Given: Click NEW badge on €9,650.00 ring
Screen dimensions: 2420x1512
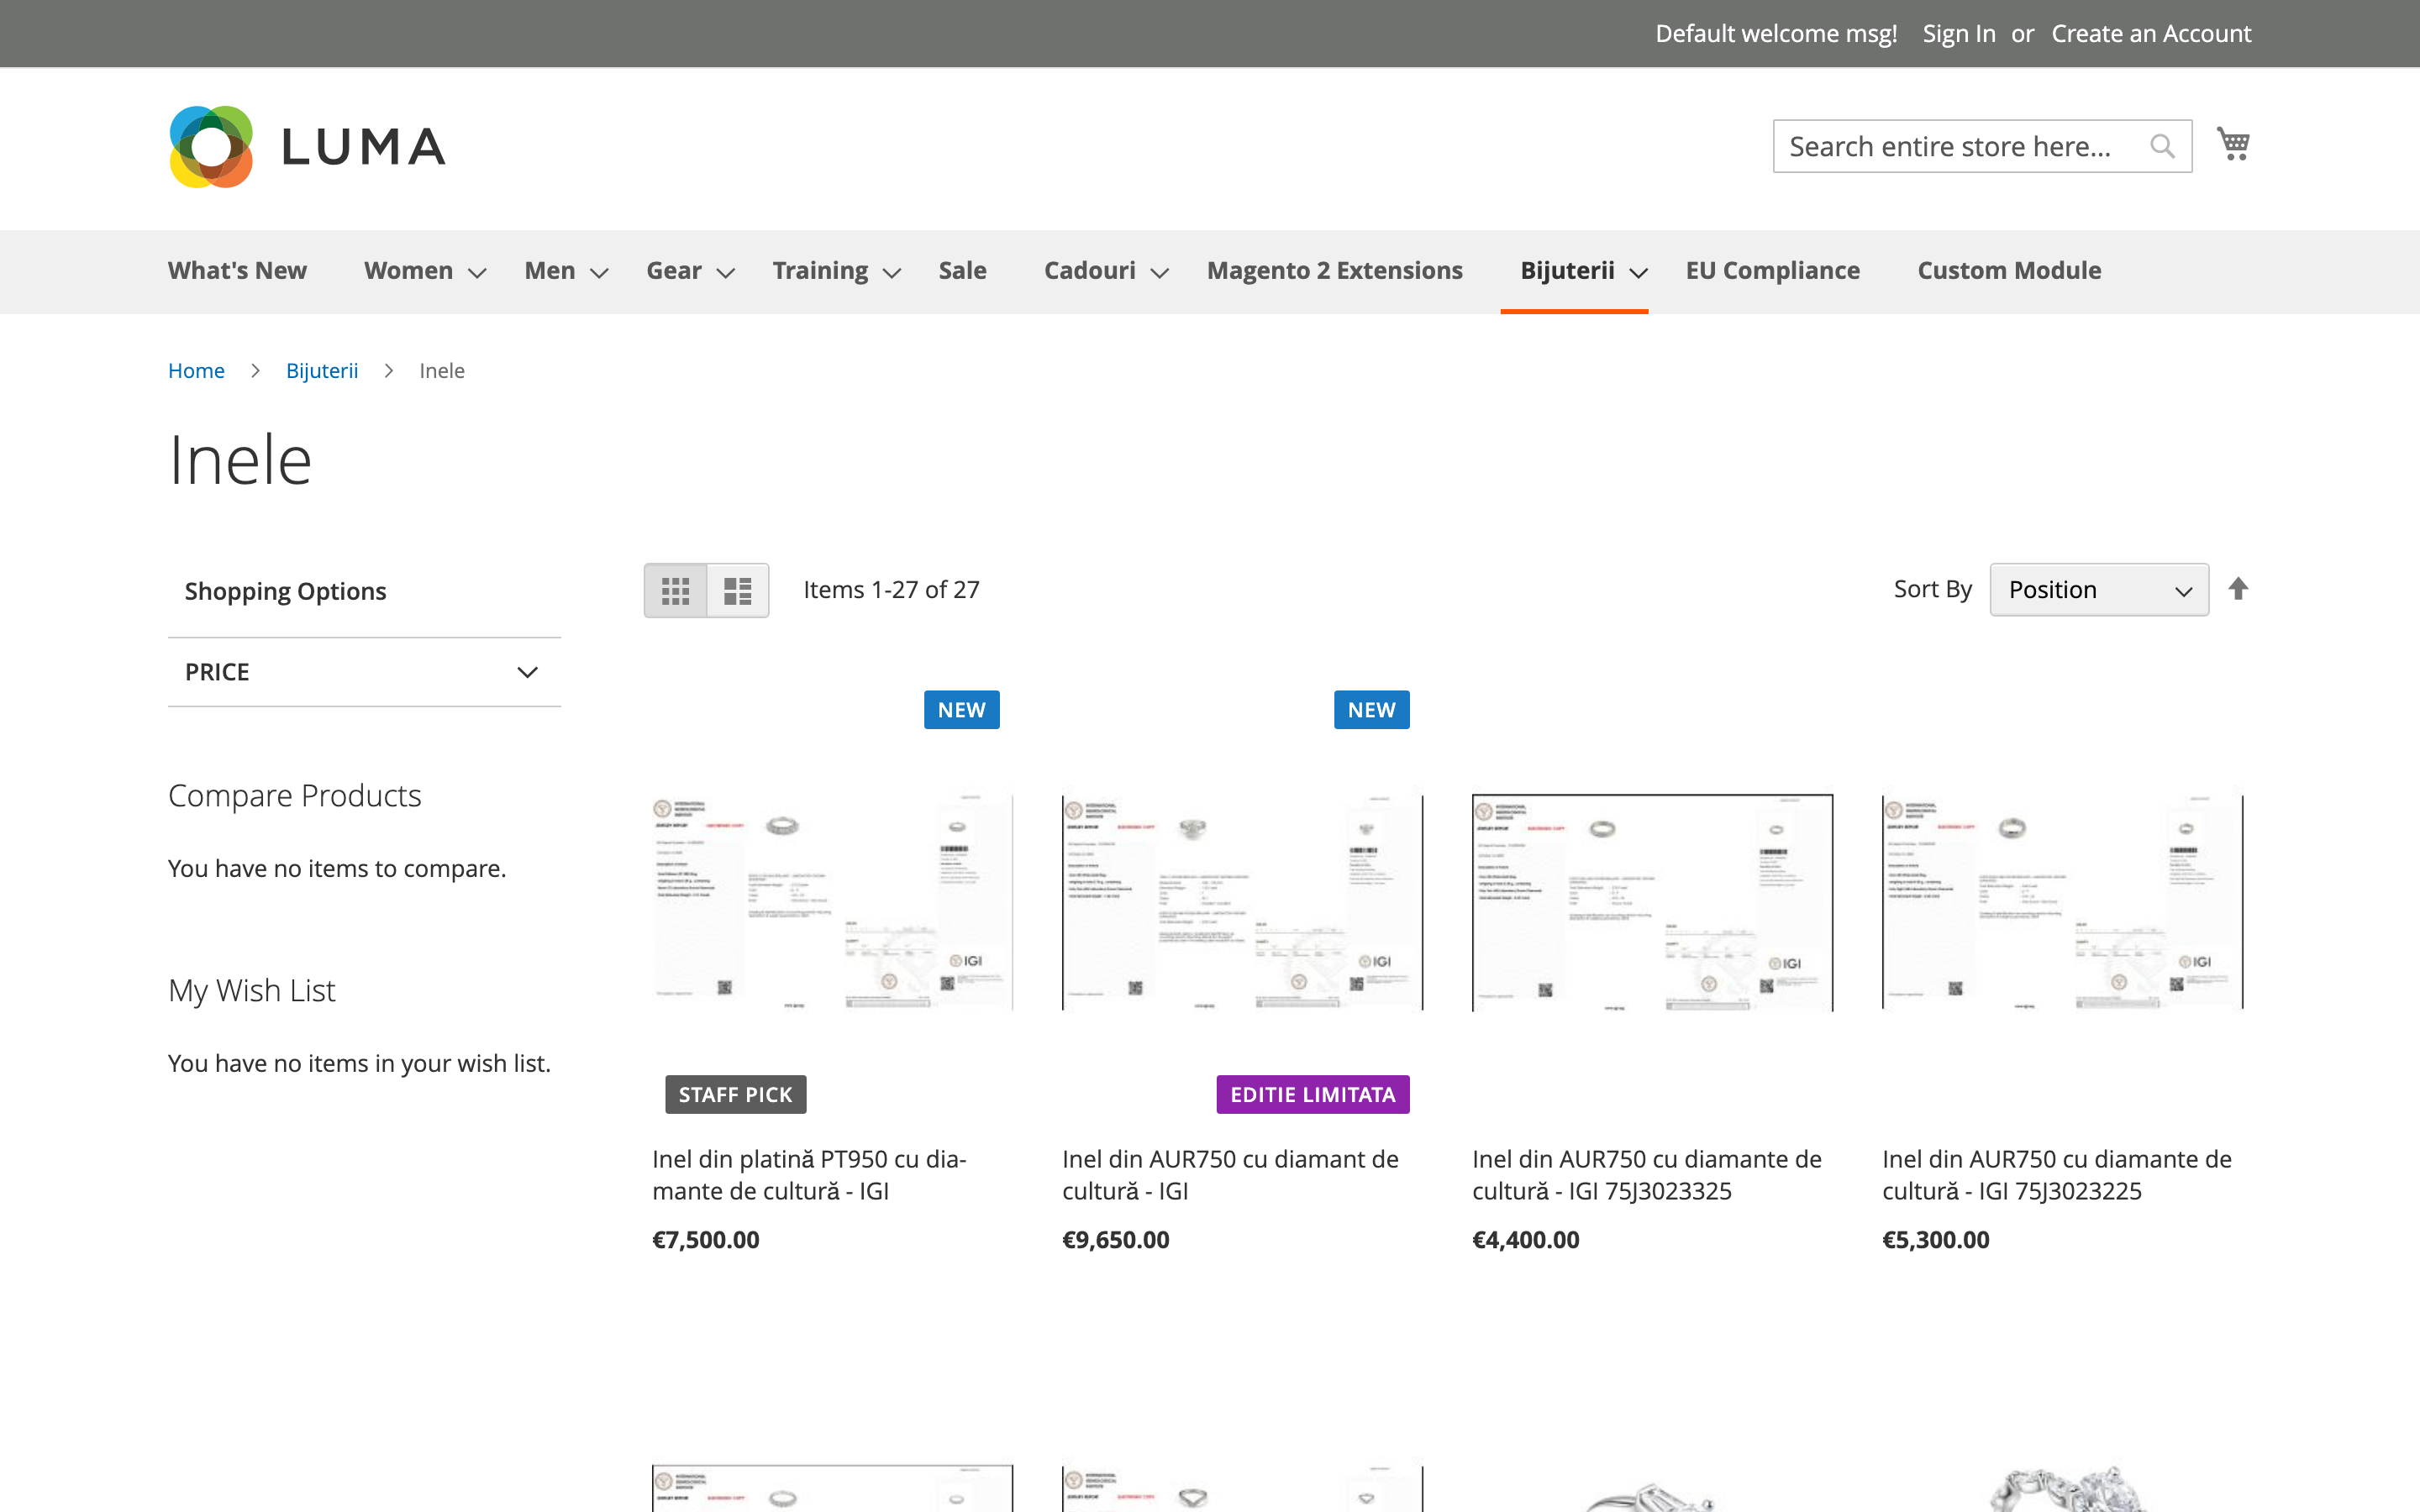Looking at the screenshot, I should tap(1372, 710).
